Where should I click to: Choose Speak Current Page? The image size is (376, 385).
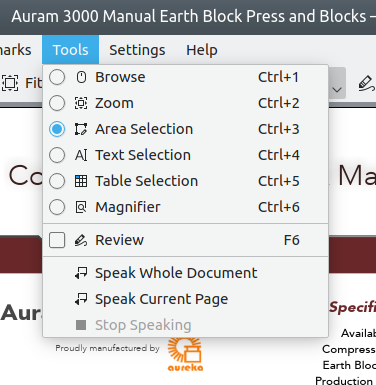coord(162,299)
